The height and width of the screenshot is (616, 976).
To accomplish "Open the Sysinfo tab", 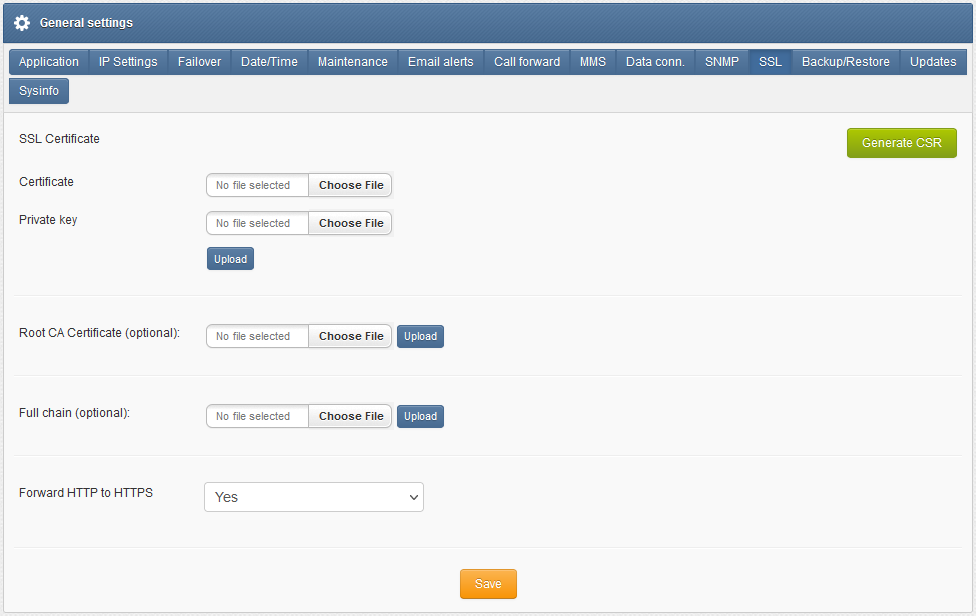I will click(x=39, y=91).
